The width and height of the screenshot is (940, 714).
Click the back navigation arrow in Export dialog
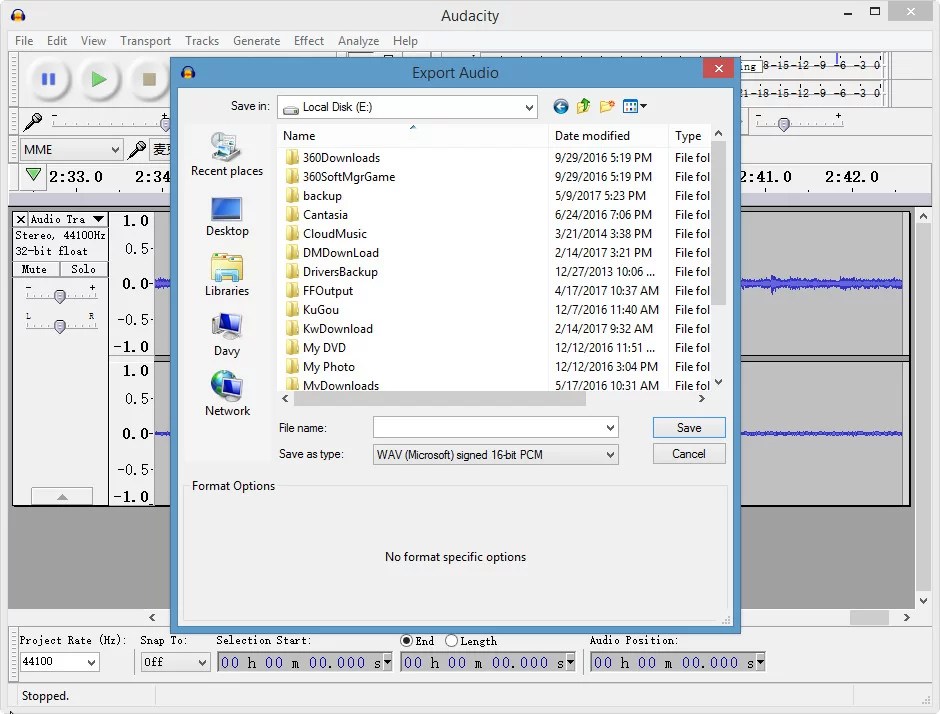(560, 106)
